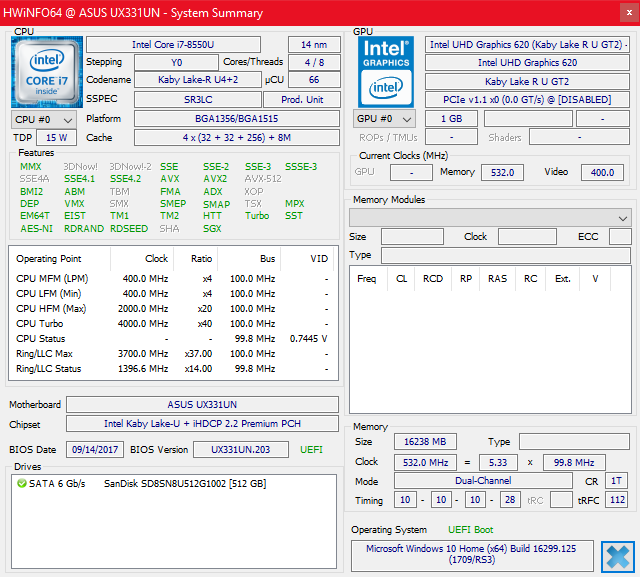The image size is (640, 577).
Task: Open the CPU #0 selector dropdown
Action: pyautogui.click(x=41, y=119)
